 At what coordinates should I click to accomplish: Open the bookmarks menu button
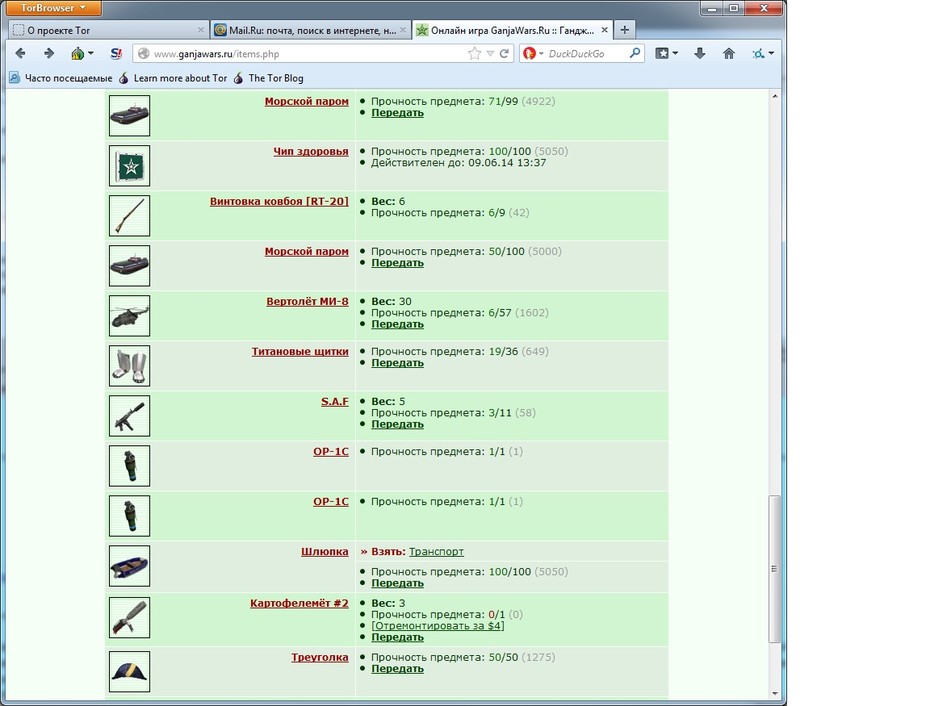click(x=666, y=53)
